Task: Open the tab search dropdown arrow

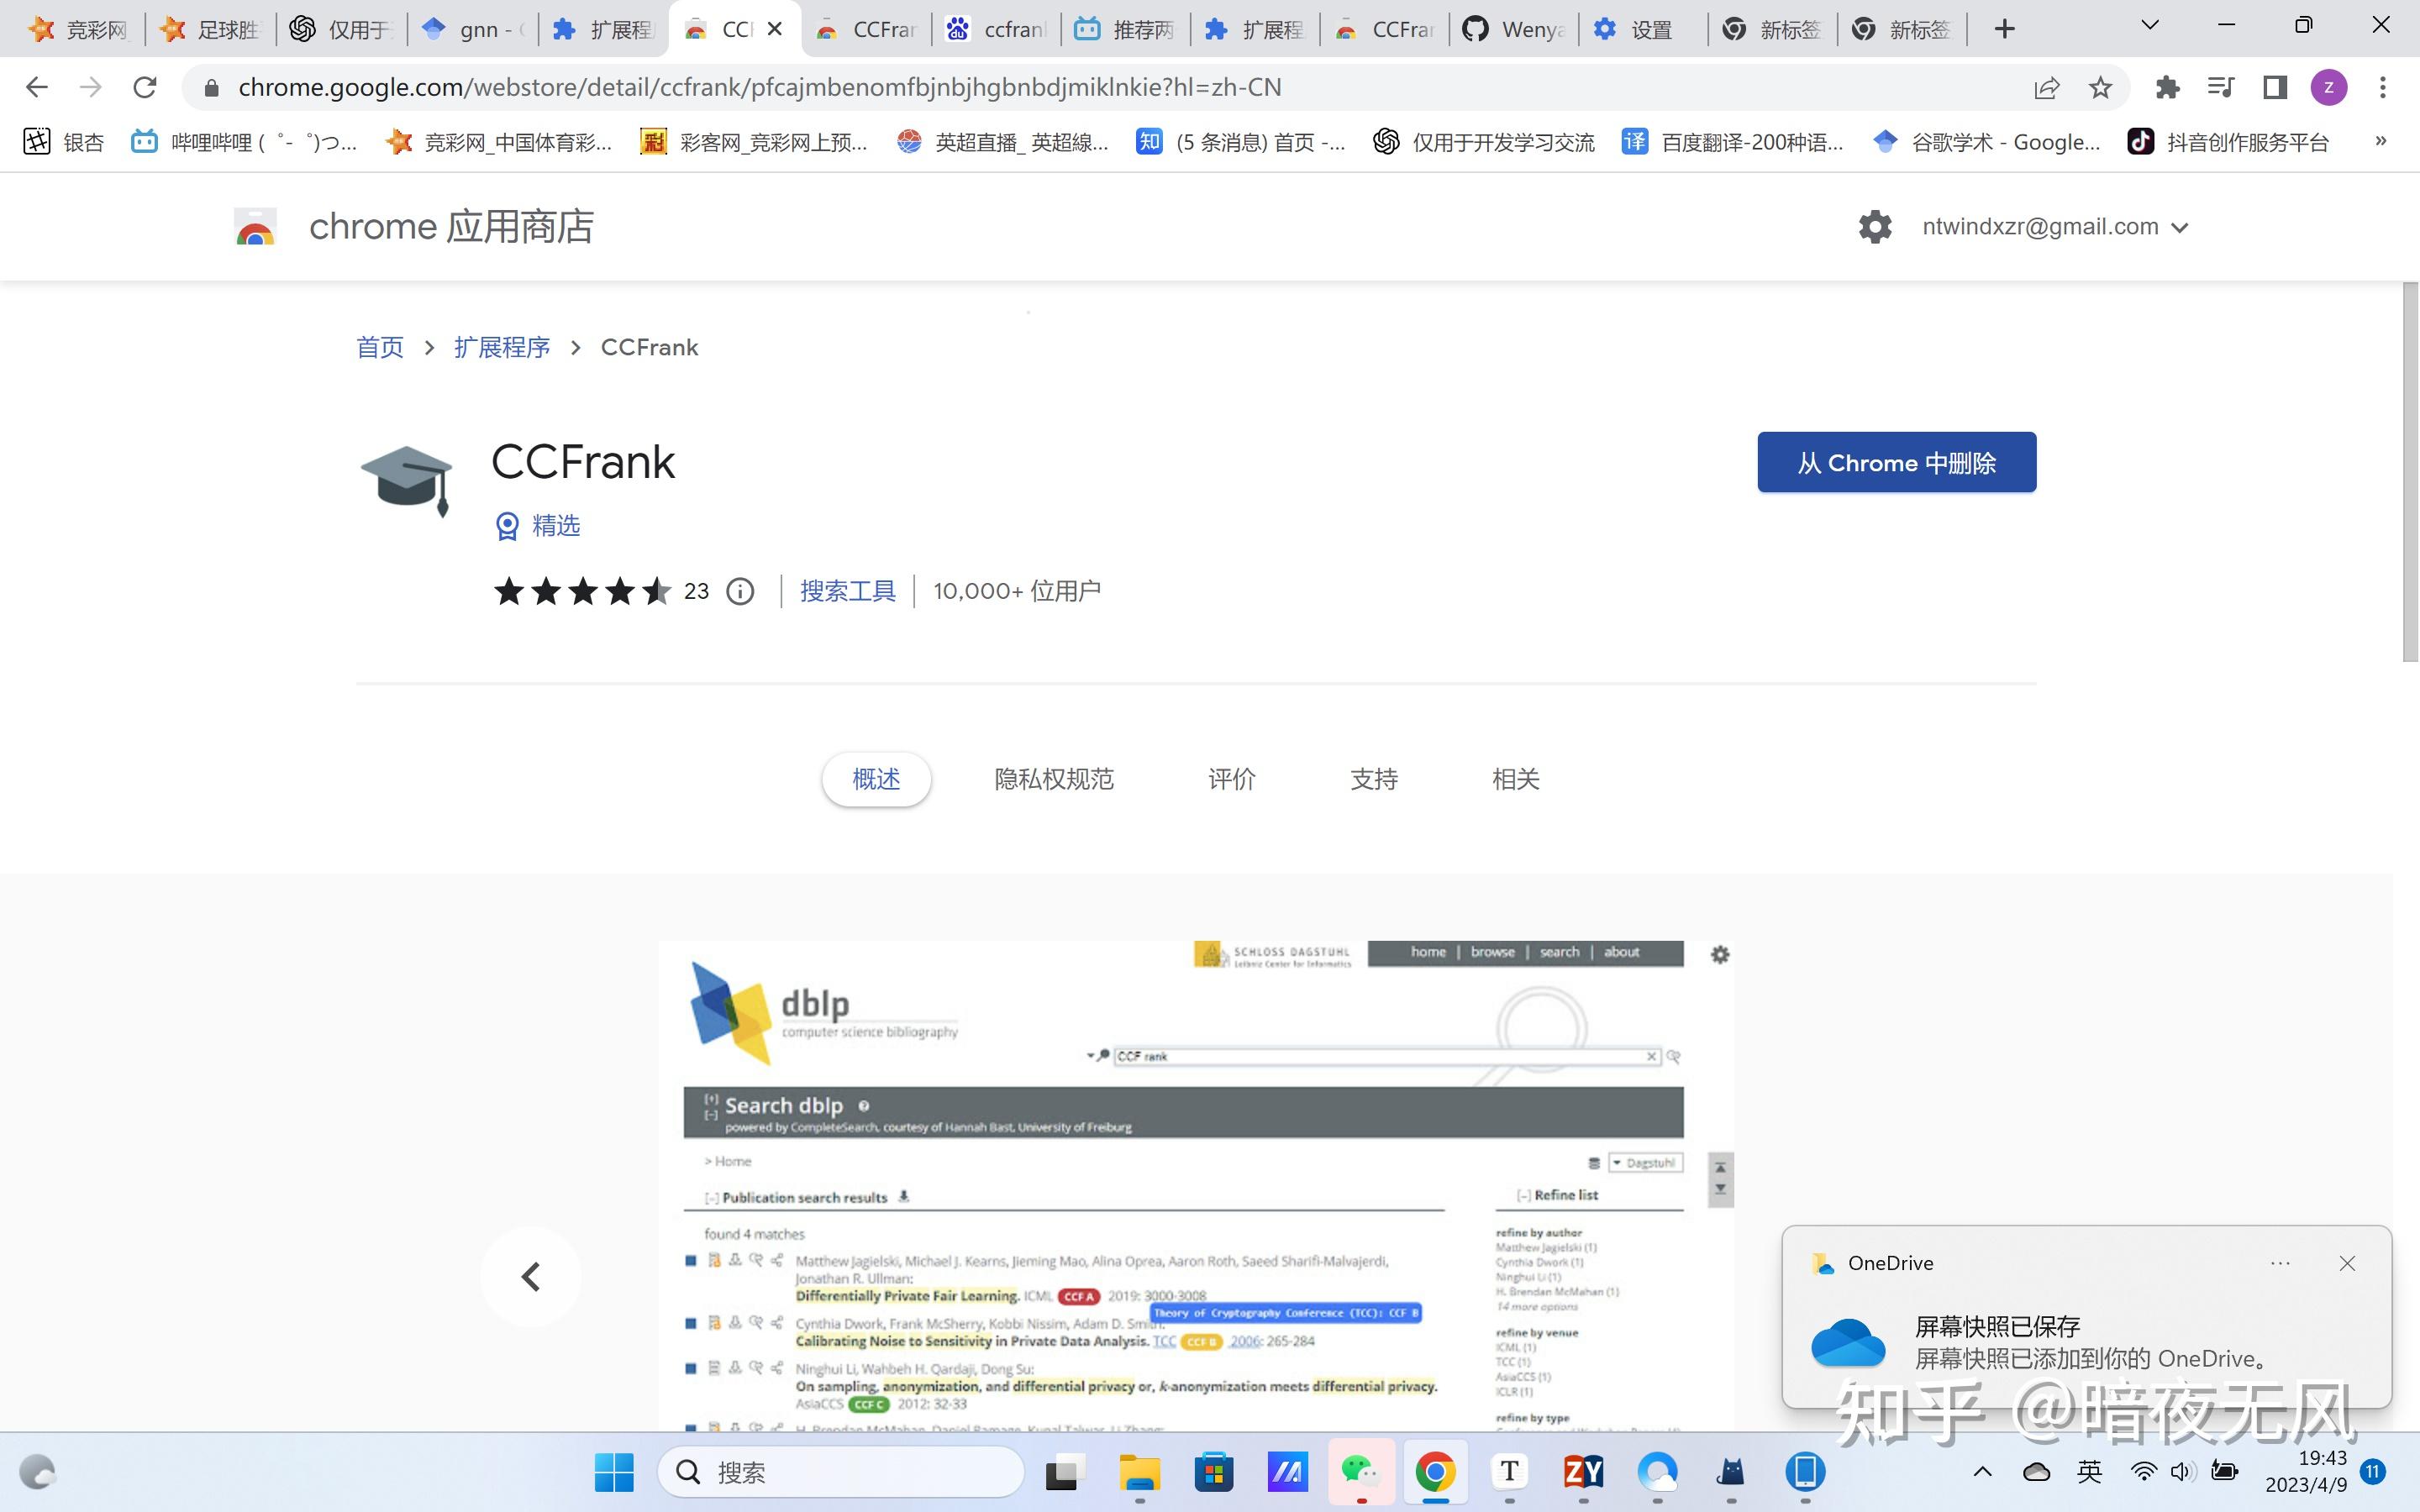Action: pyautogui.click(x=2149, y=26)
